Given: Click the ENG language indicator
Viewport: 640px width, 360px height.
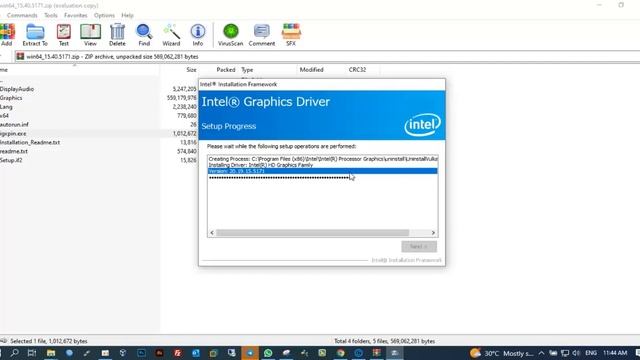Looking at the screenshot, I should tap(591, 353).
